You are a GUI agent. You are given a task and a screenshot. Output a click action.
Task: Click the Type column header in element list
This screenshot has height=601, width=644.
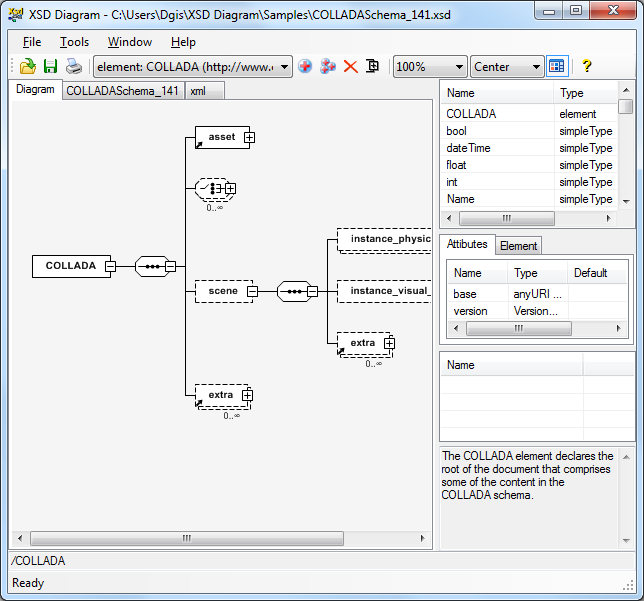(x=584, y=93)
